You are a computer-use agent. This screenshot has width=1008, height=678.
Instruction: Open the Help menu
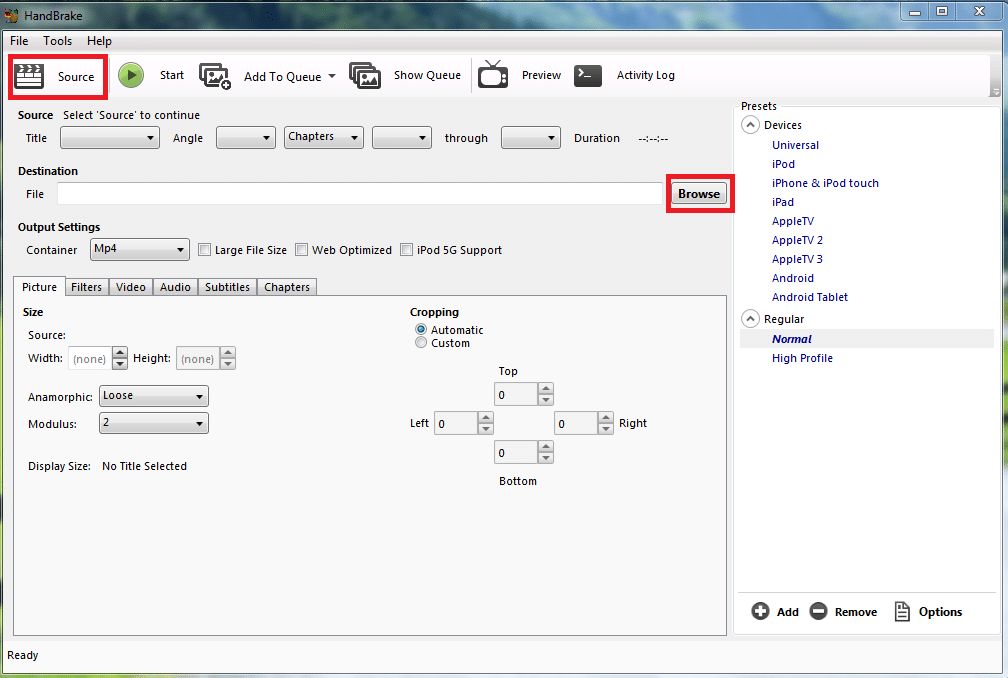(100, 40)
